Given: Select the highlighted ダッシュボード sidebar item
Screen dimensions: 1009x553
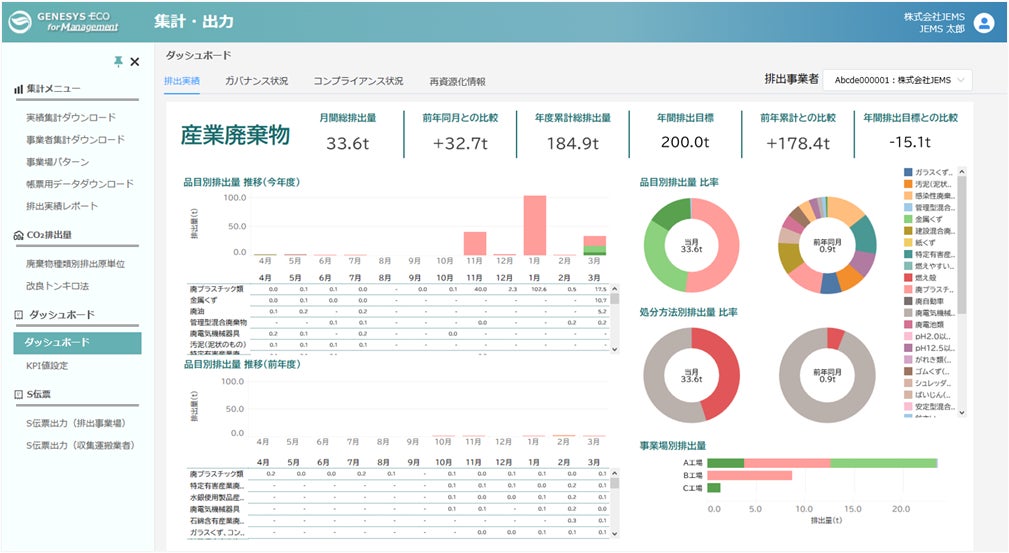Looking at the screenshot, I should 77,342.
